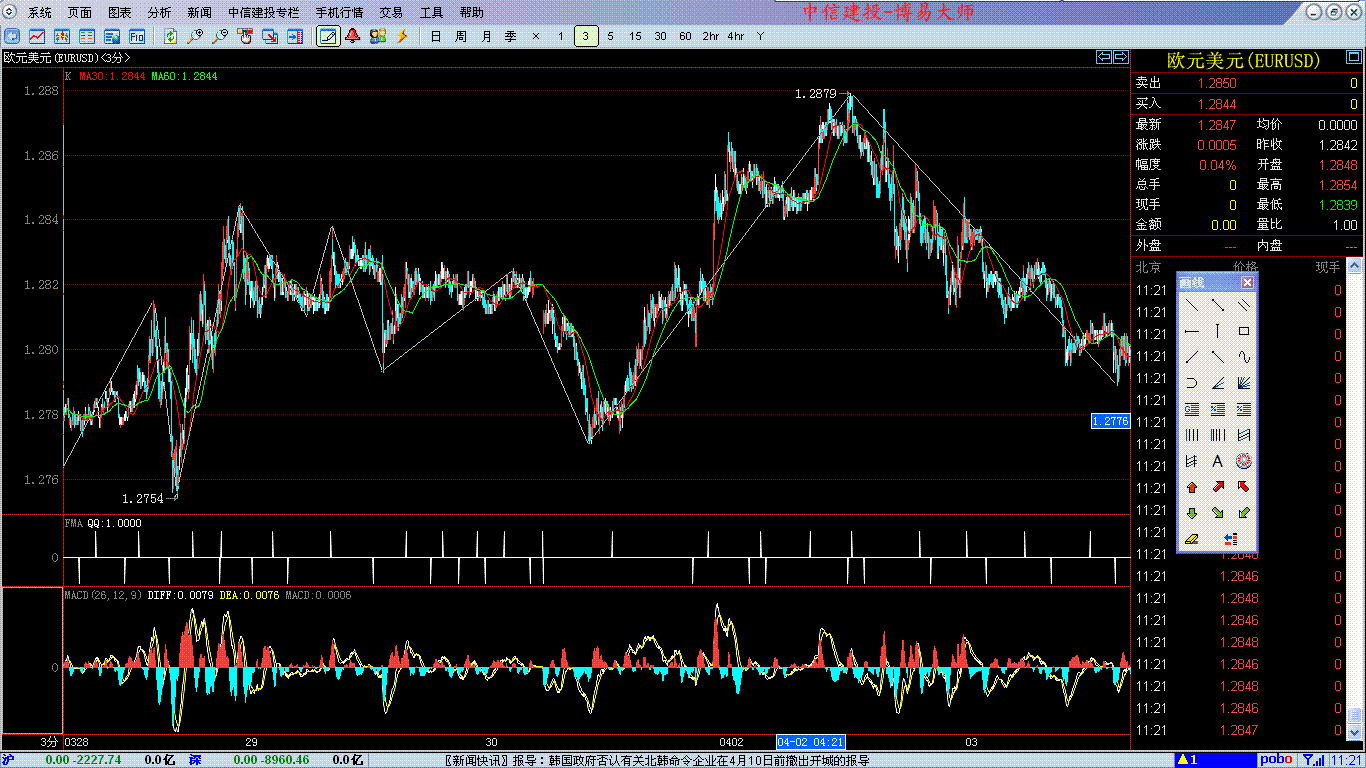The height and width of the screenshot is (768, 1366).
Task: Click the tick list scroll up arrow
Action: click(1355, 266)
